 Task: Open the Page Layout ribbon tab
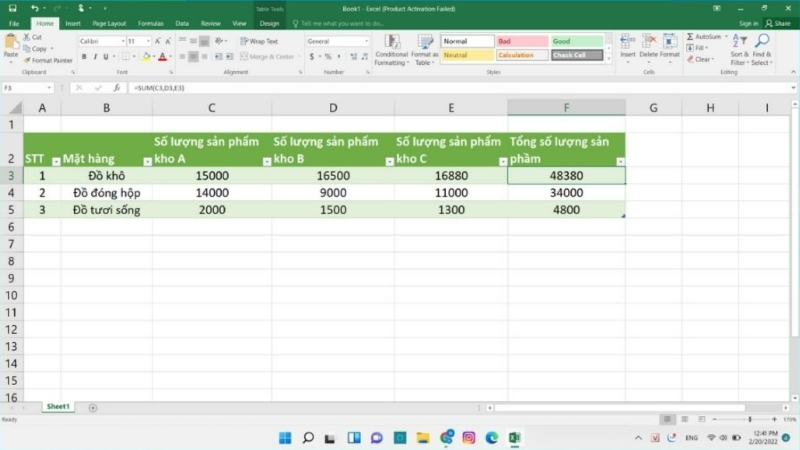tap(109, 23)
